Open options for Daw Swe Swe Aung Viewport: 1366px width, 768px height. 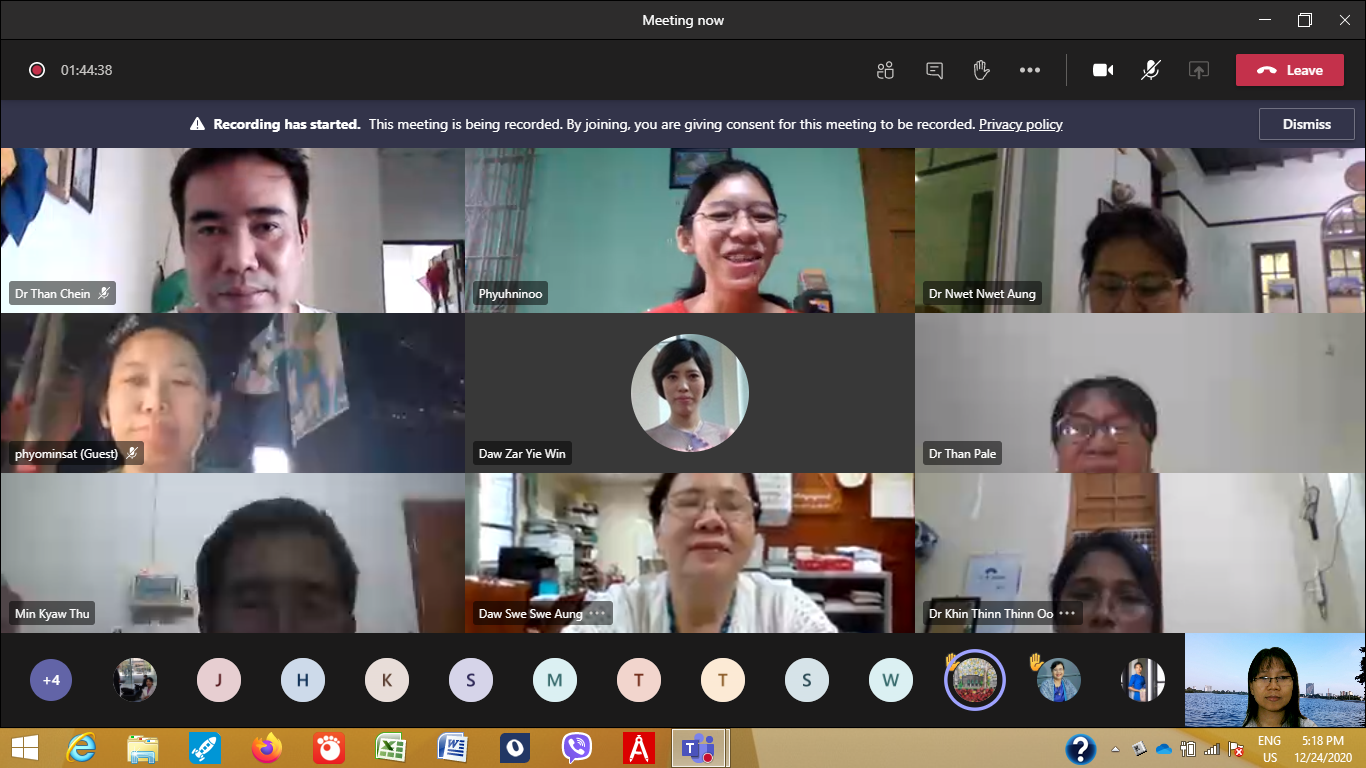click(x=597, y=613)
